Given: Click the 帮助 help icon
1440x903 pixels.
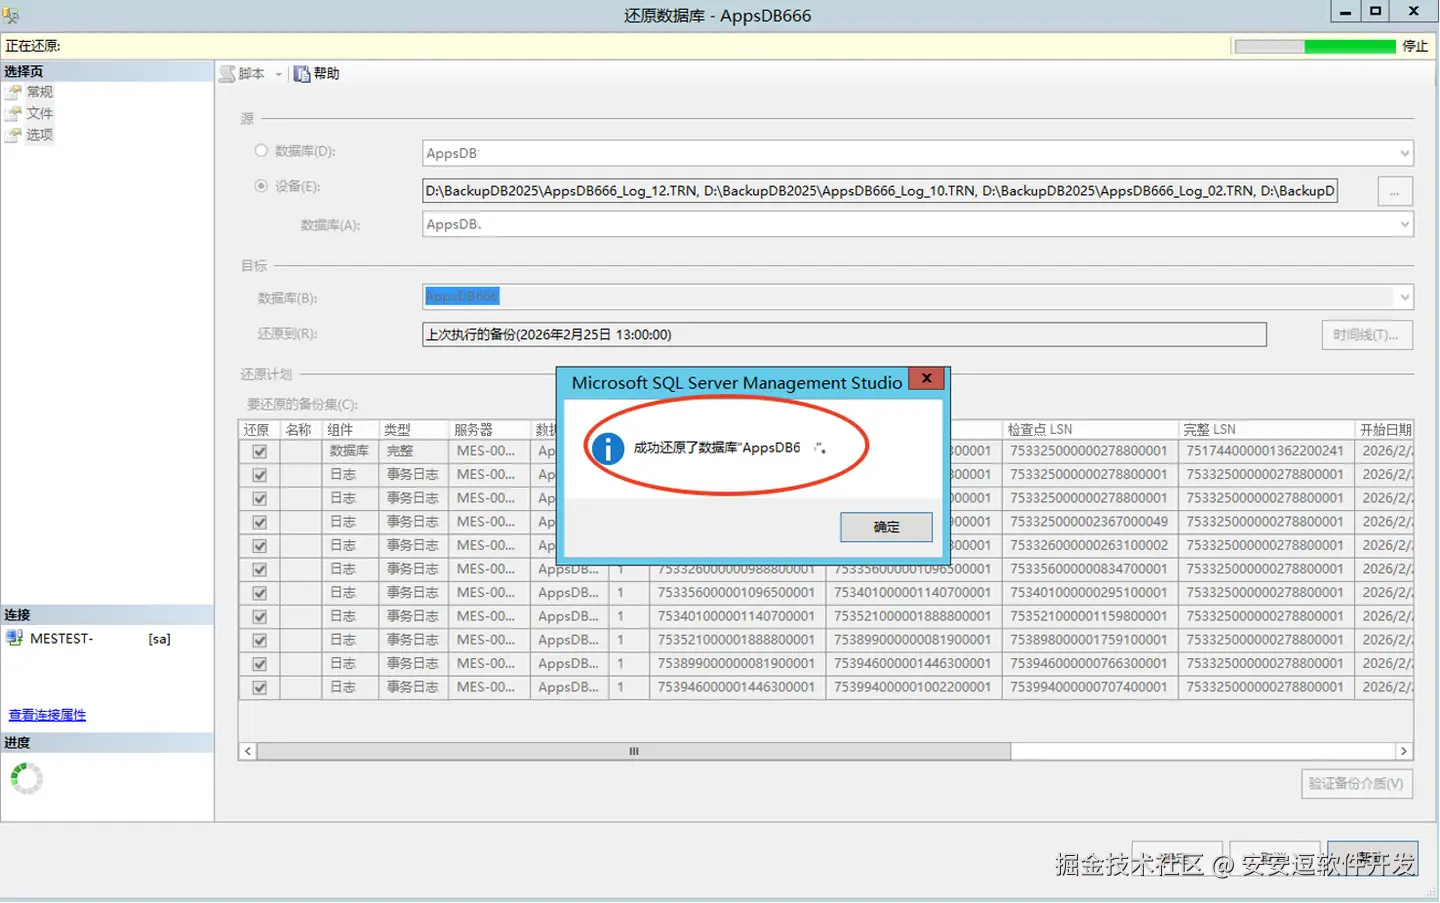Looking at the screenshot, I should point(301,74).
